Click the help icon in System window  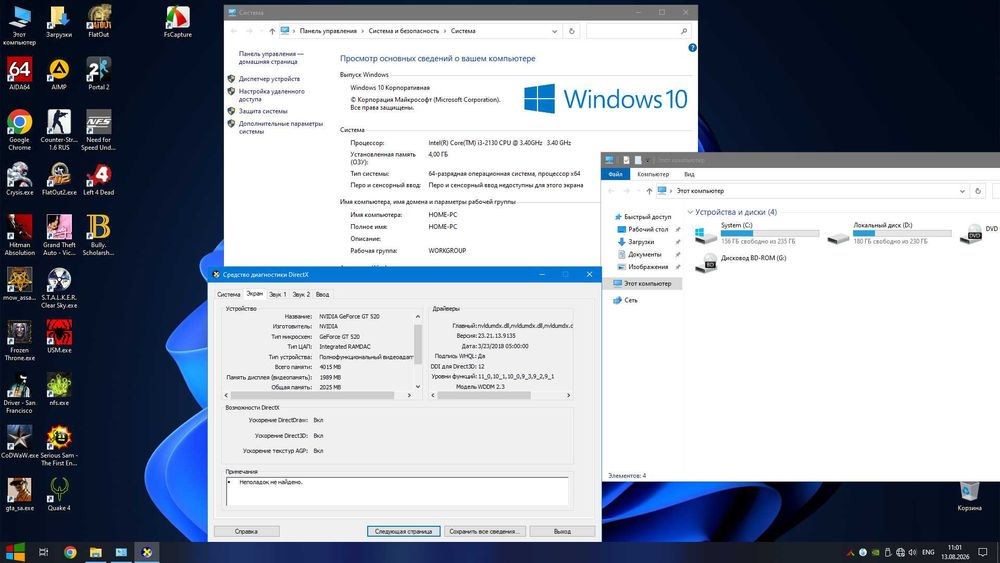(x=693, y=48)
